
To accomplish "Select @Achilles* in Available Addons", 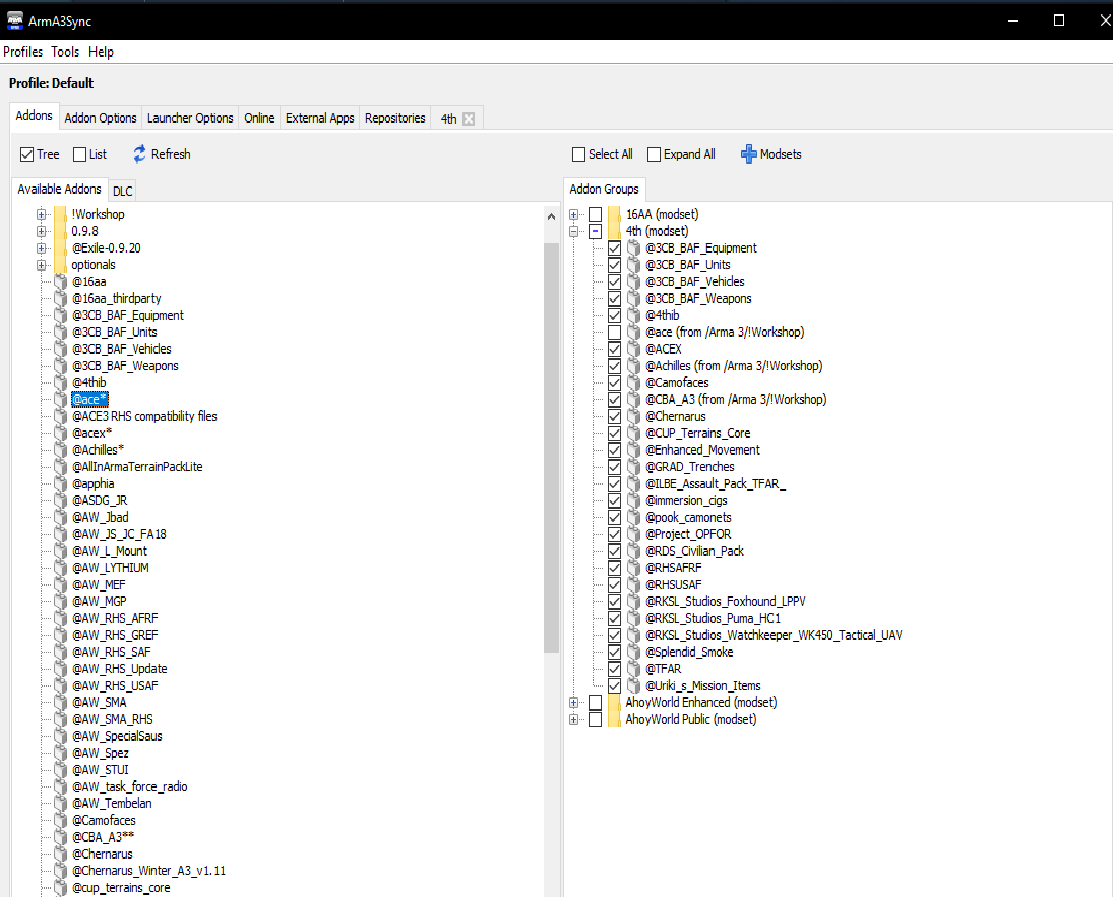I will pyautogui.click(x=98, y=450).
